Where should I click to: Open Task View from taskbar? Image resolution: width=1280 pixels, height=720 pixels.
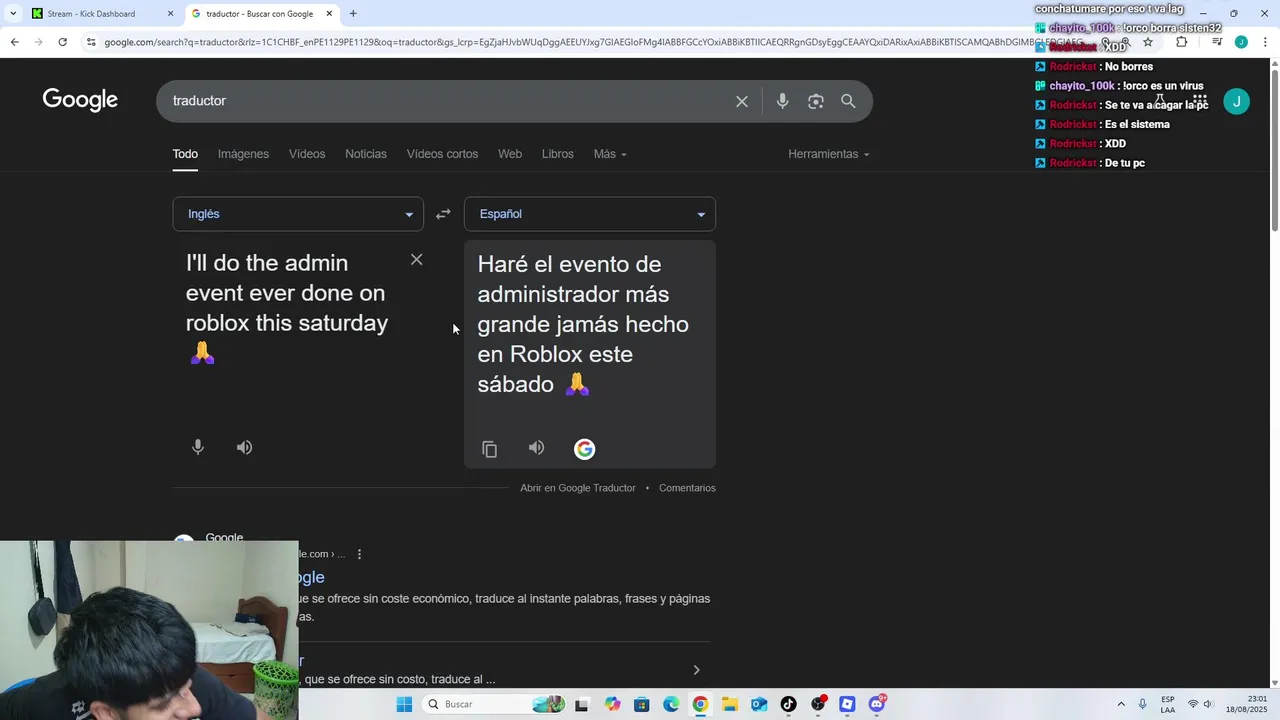click(582, 704)
